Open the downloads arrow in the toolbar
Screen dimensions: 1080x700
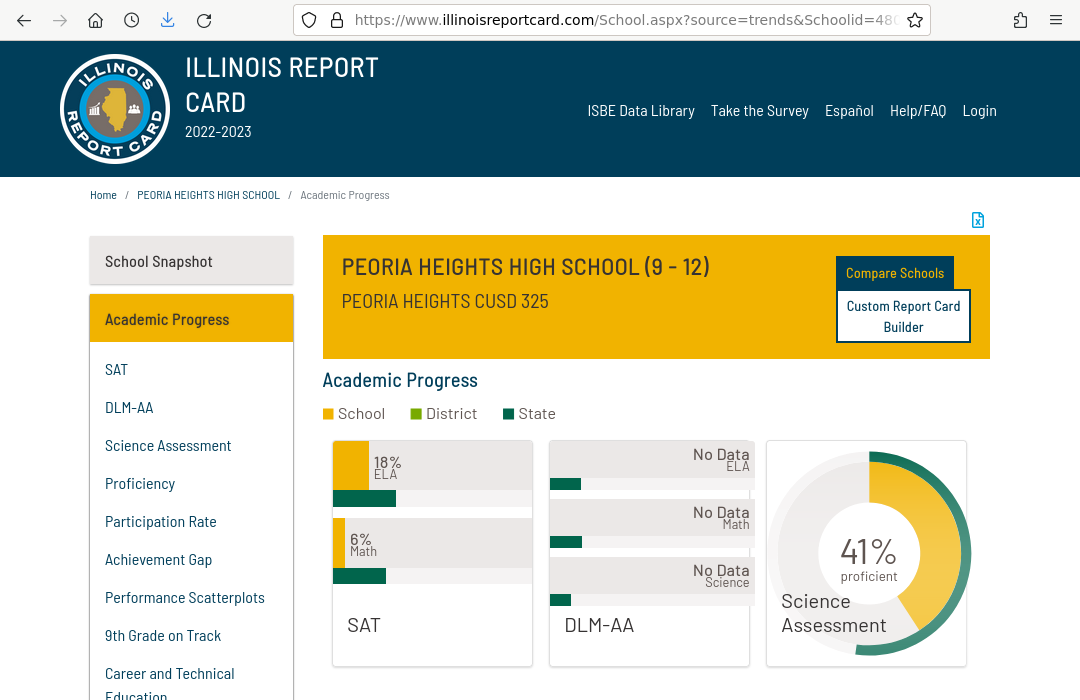coord(167,20)
